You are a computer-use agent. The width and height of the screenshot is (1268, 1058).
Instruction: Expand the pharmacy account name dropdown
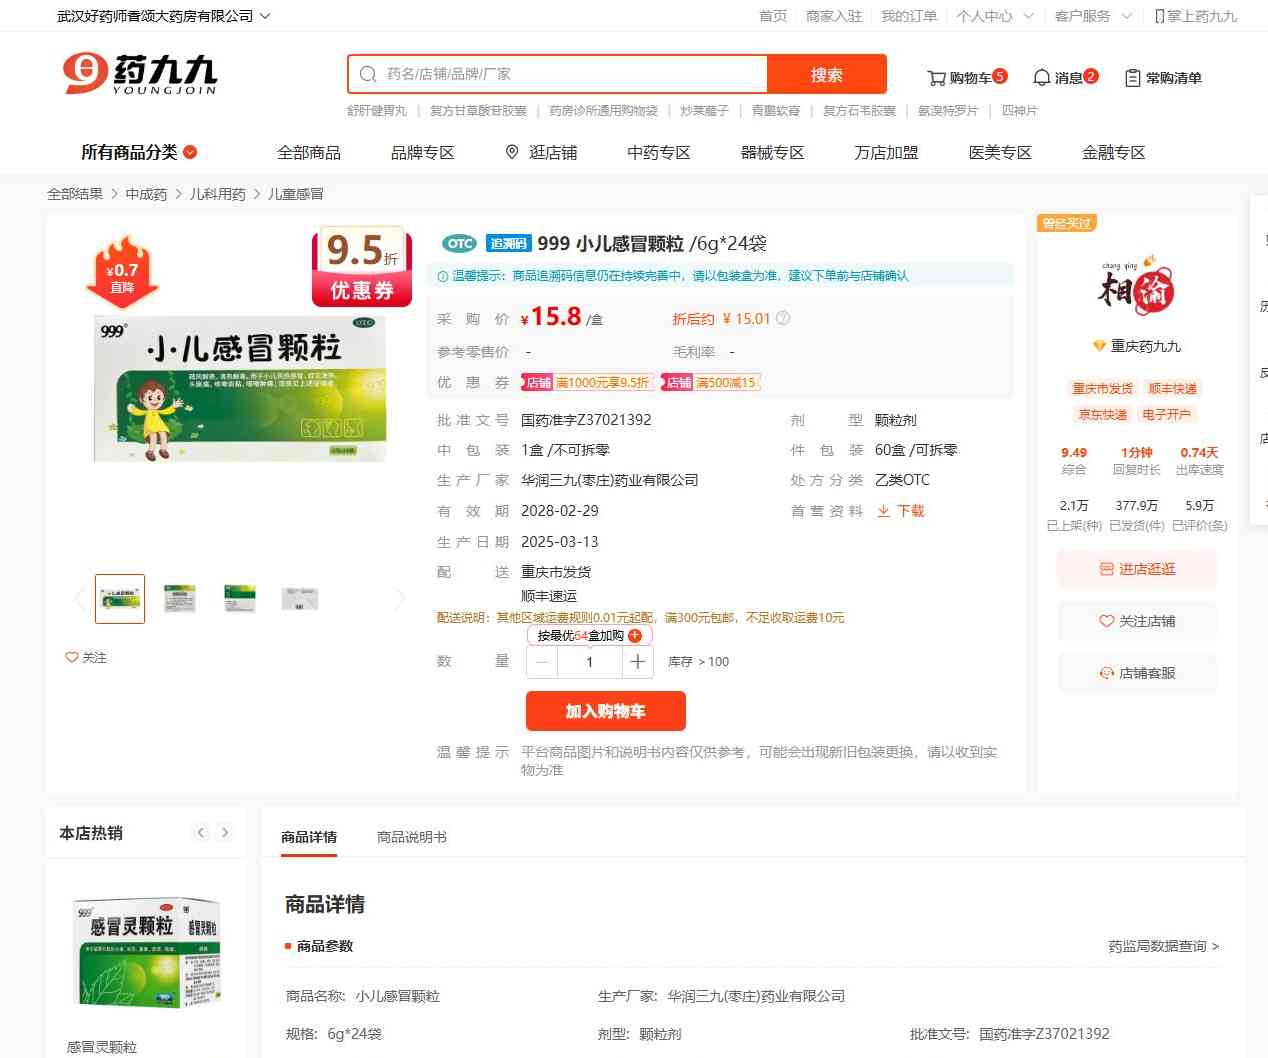(265, 16)
